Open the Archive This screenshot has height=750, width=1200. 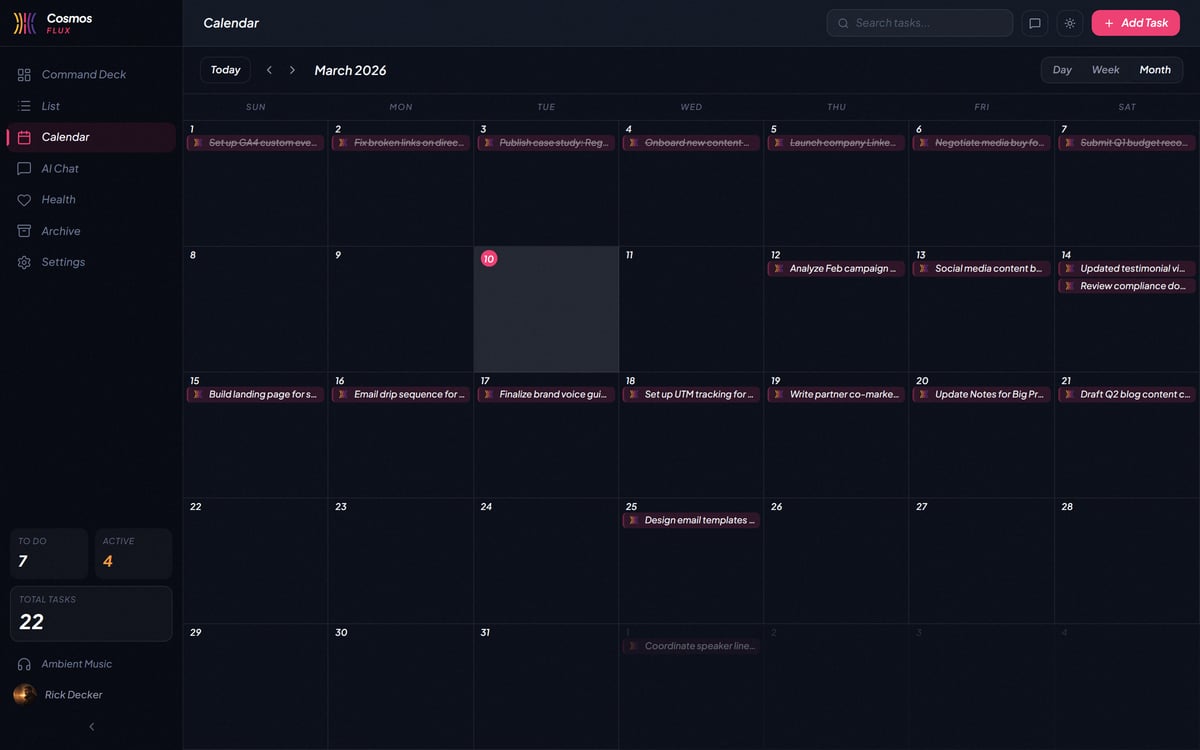[63, 230]
